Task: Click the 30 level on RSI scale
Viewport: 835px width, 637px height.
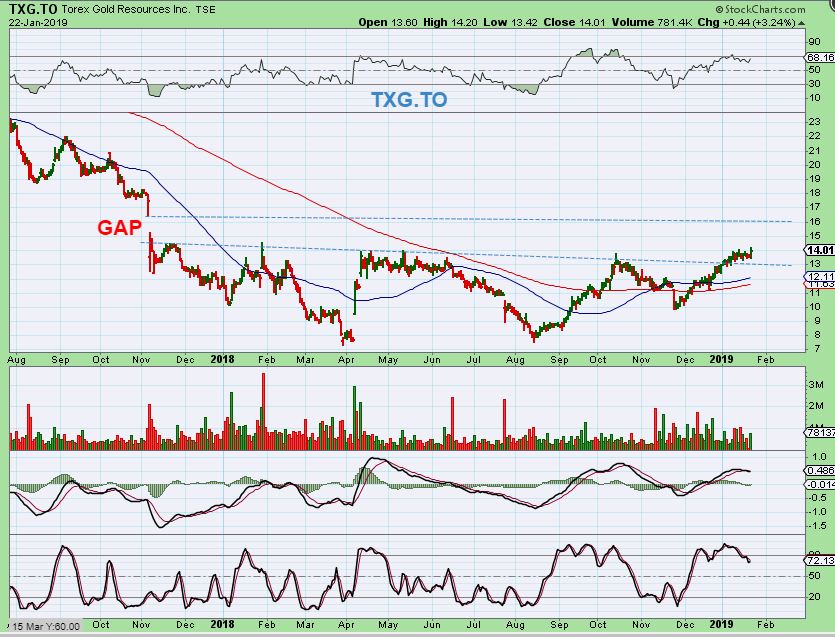Action: pyautogui.click(x=814, y=84)
